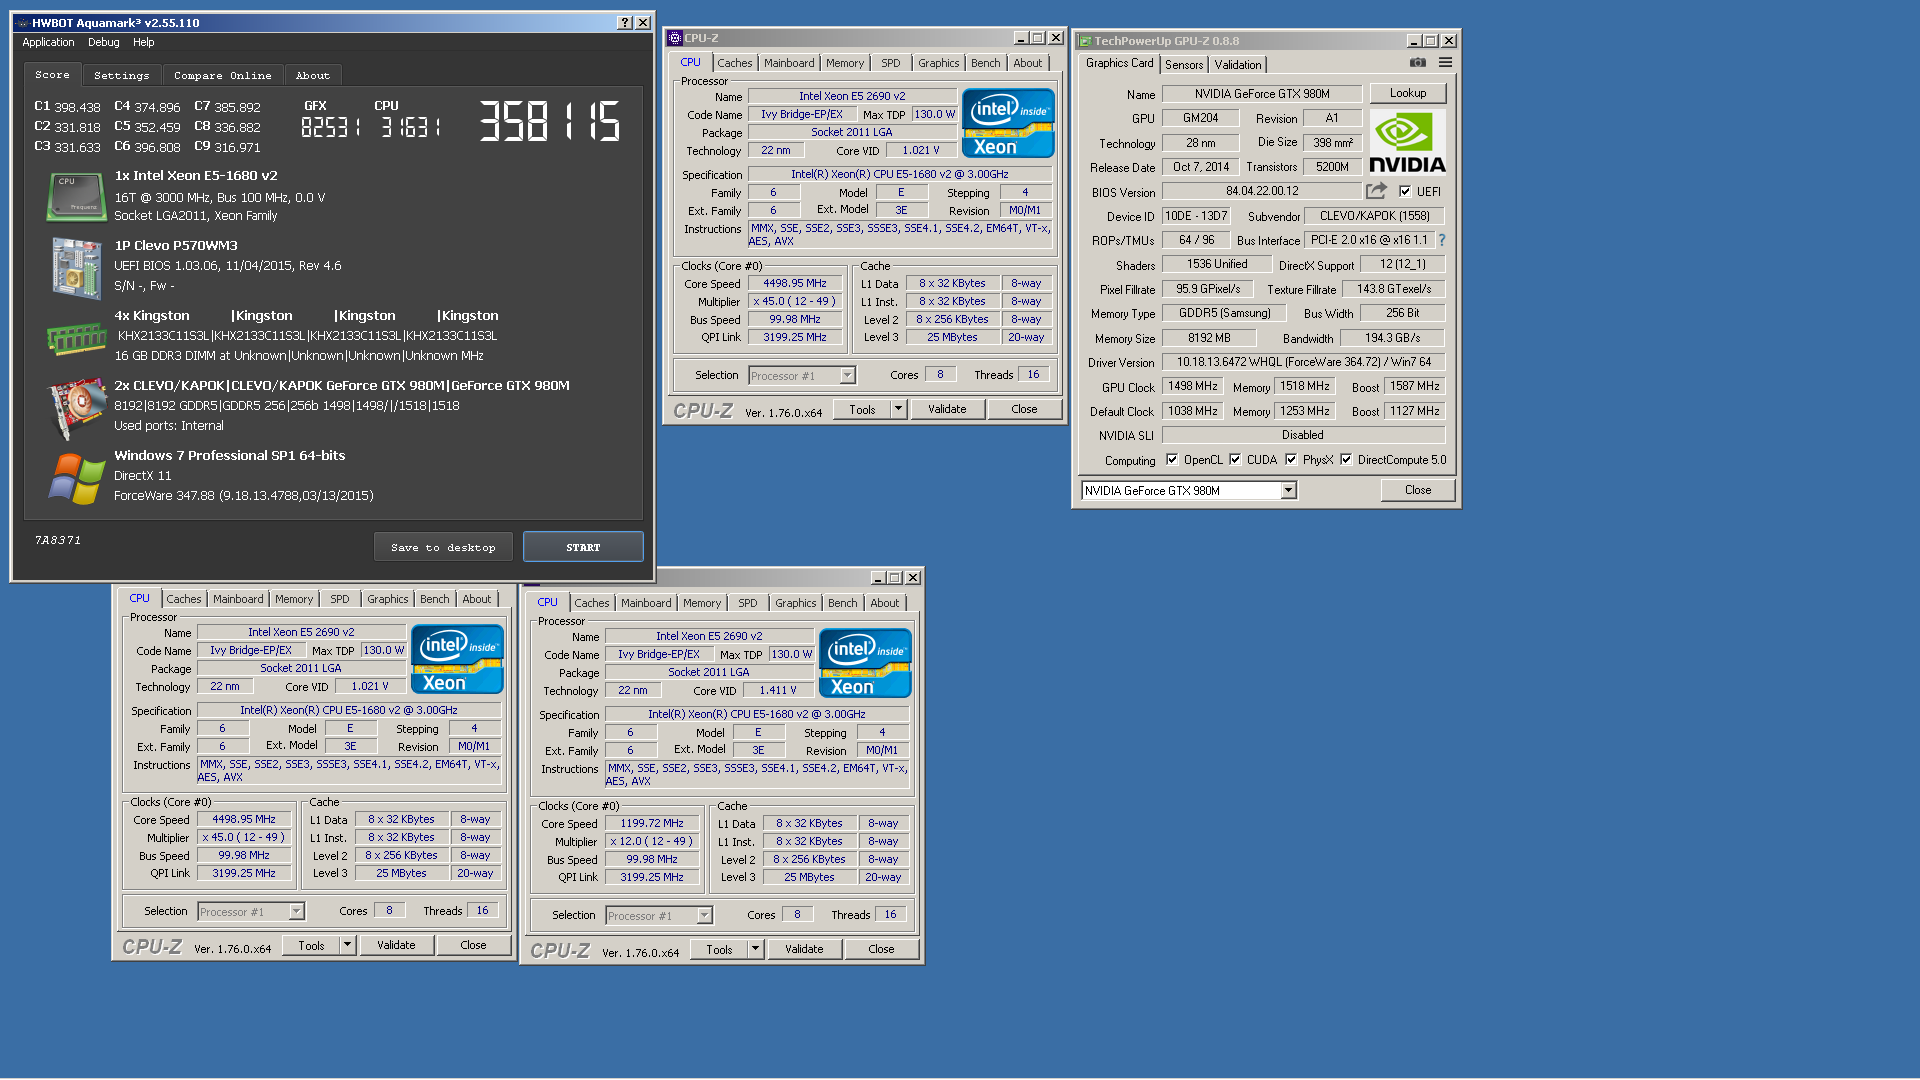Open Memory tab in top CPU-Z

pos(845,63)
